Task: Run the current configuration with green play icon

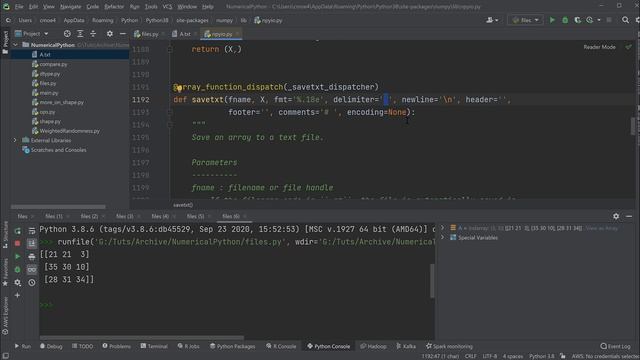Action: 552,20
